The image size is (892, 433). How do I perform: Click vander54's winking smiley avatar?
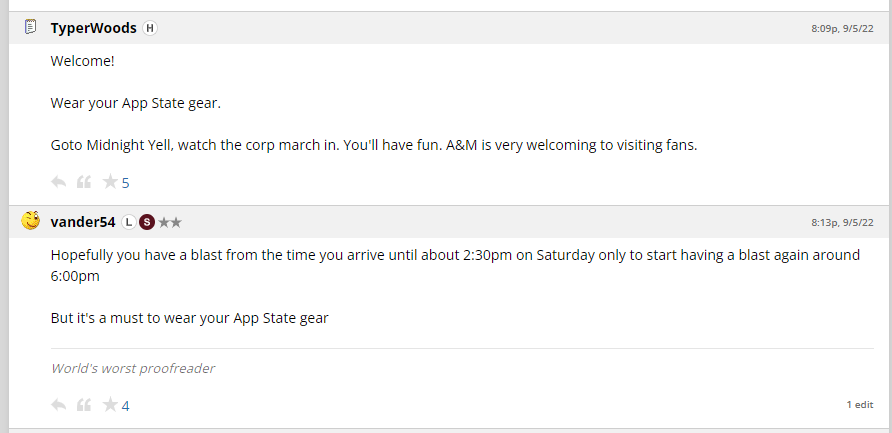click(x=31, y=221)
